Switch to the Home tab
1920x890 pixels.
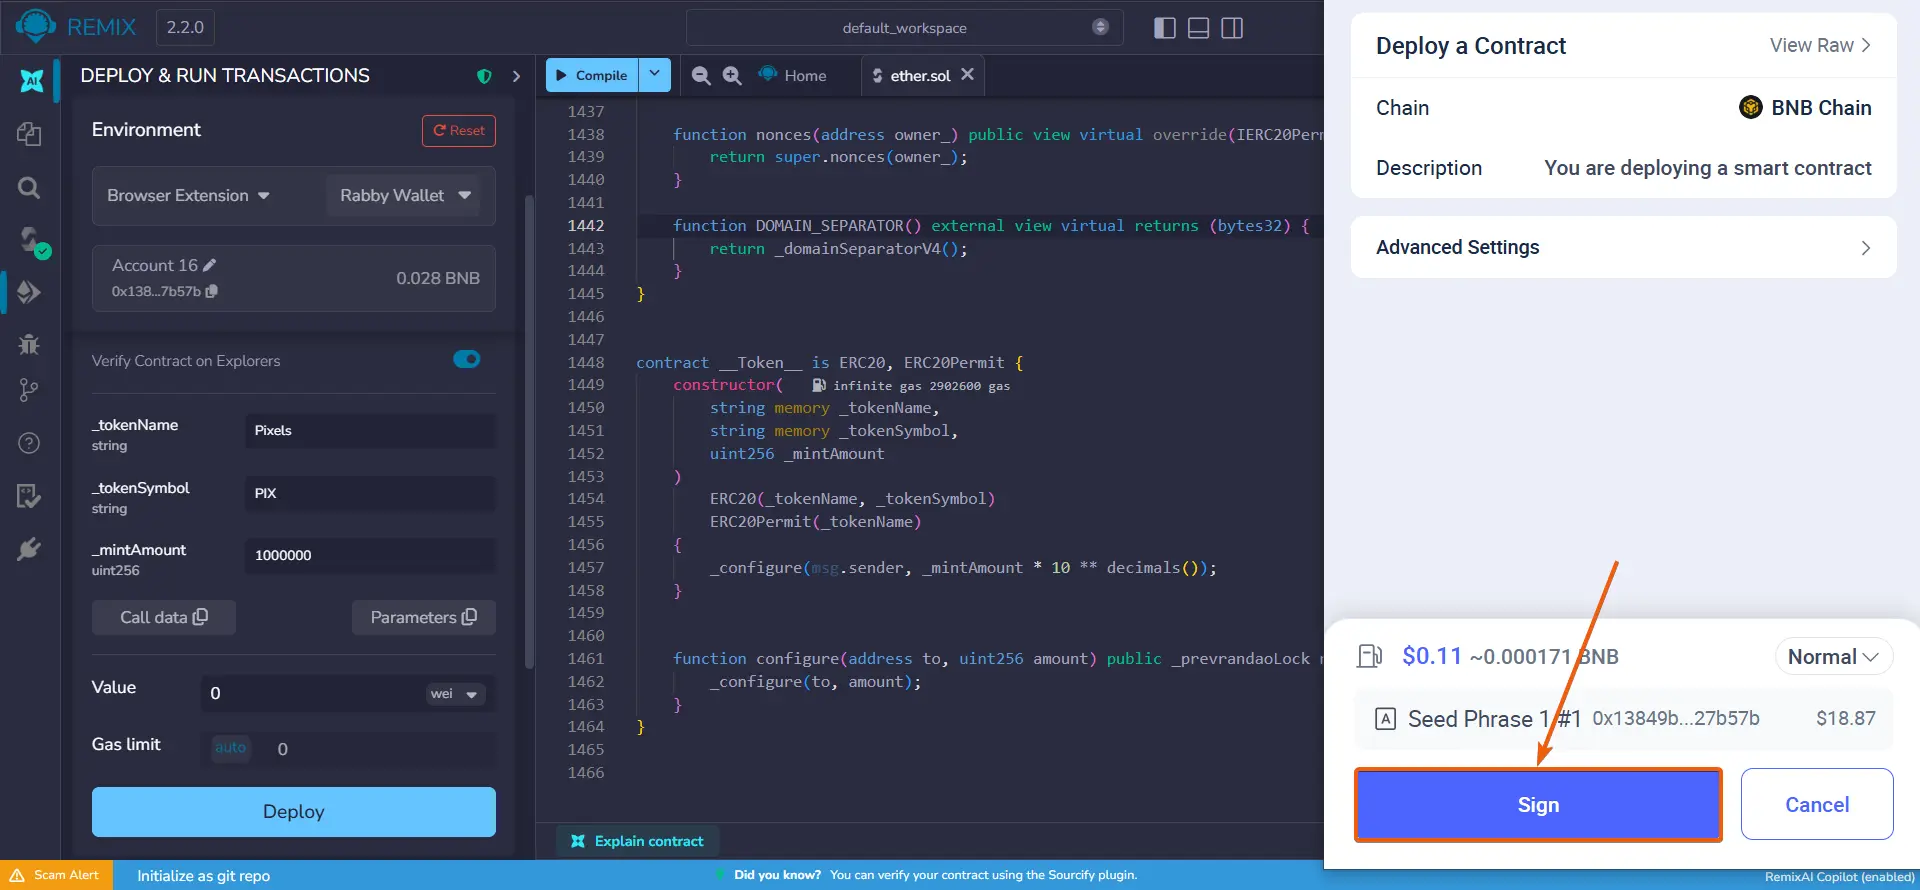pyautogui.click(x=793, y=76)
